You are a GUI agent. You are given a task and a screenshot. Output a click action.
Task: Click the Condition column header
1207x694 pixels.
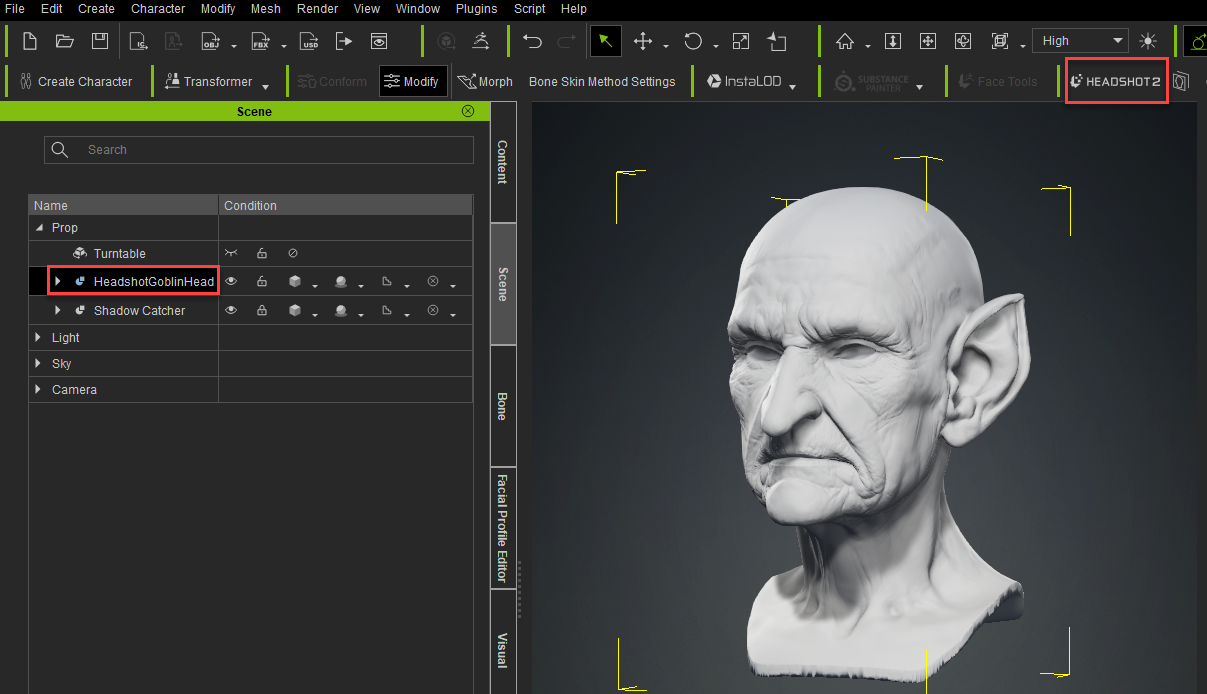[345, 205]
